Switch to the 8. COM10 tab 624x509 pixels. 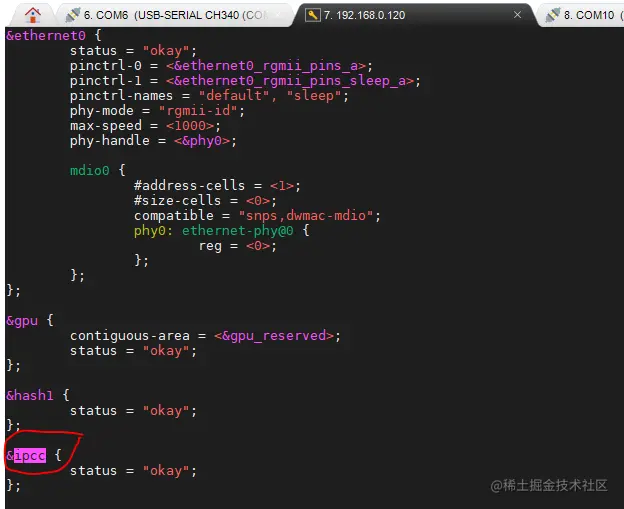point(583,15)
